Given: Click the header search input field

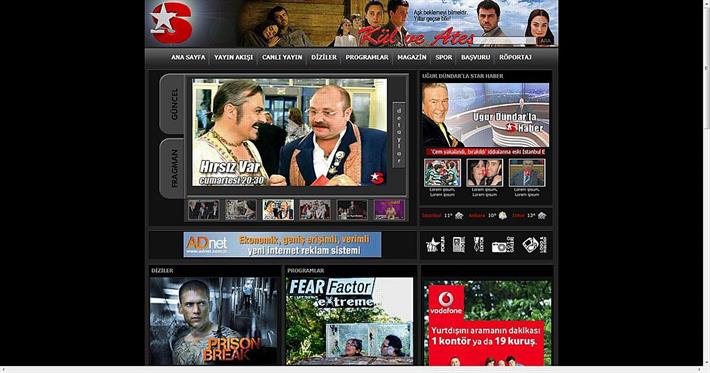Looking at the screenshot, I should click(504, 41).
